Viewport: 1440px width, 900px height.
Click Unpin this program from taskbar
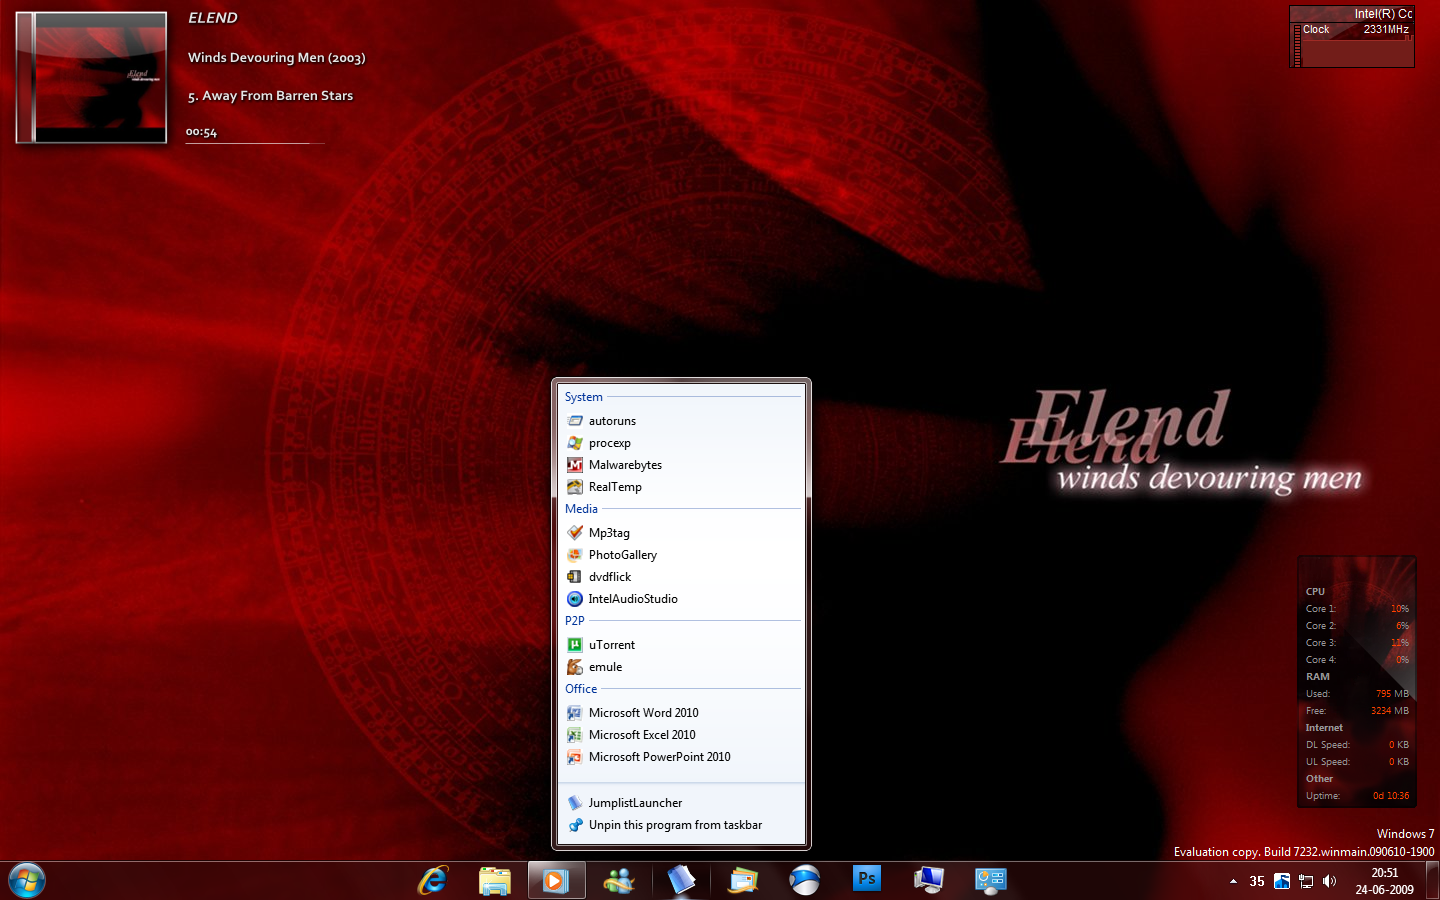click(675, 825)
